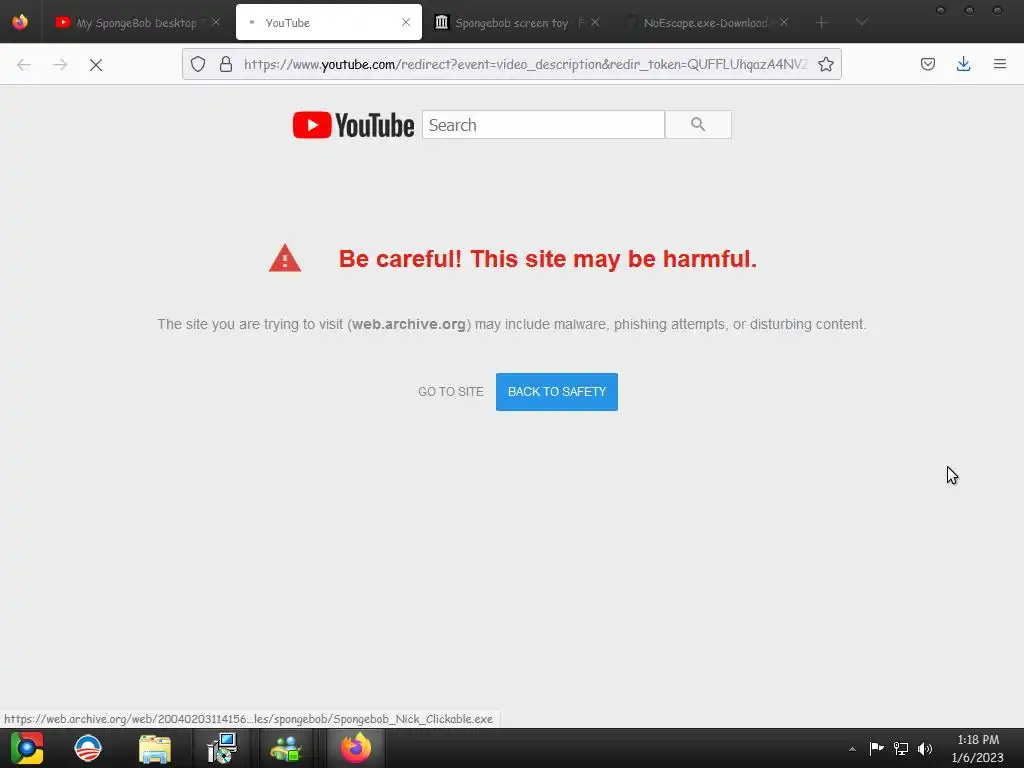Image resolution: width=1024 pixels, height=768 pixels.
Task: Click the address bar with the YouTube redirect URL
Action: click(526, 64)
